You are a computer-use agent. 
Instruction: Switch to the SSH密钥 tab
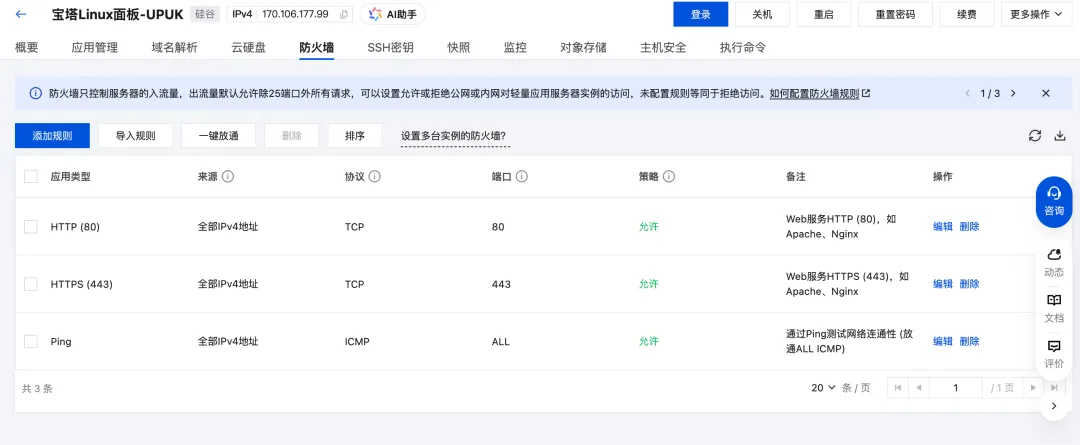390,47
